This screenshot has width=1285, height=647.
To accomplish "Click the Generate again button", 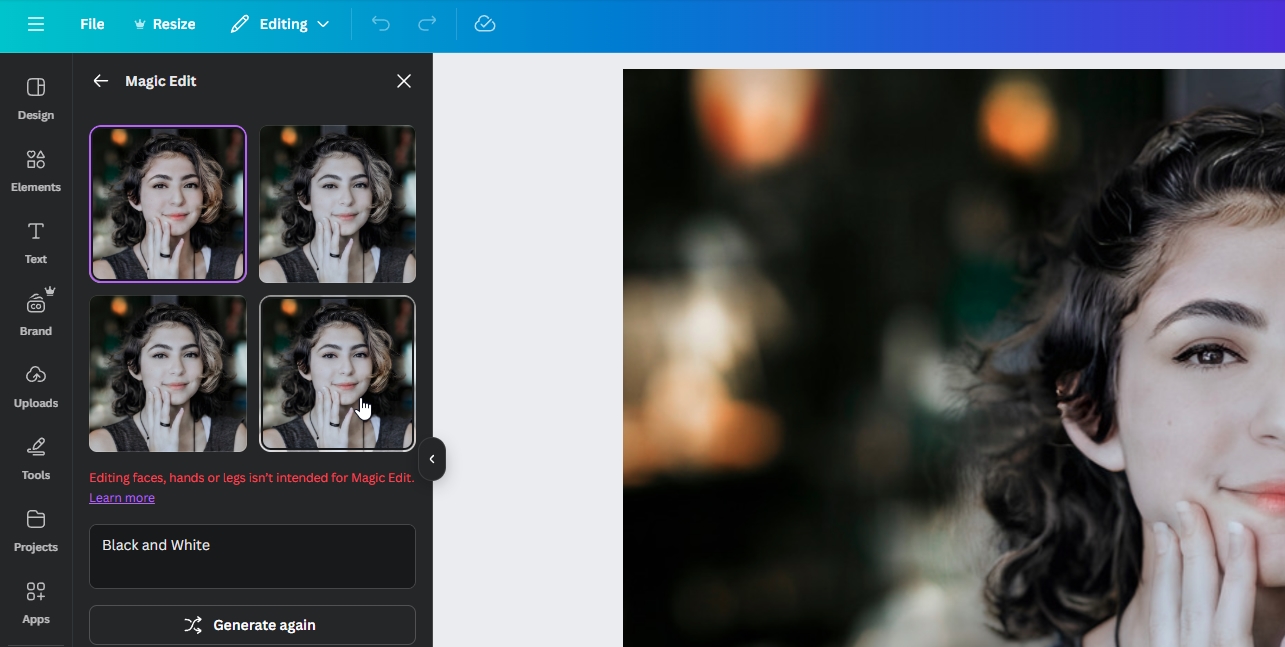I will pos(252,625).
